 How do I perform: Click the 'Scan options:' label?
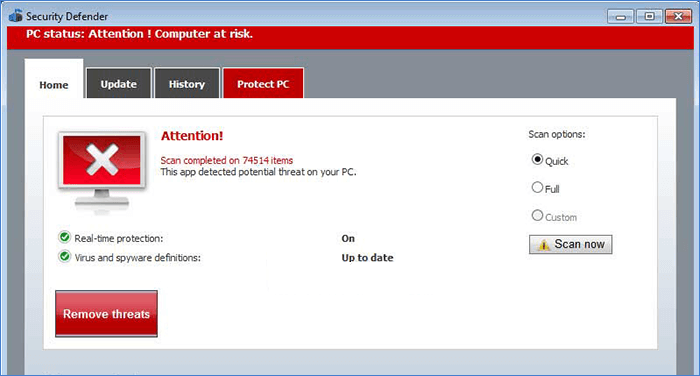pyautogui.click(x=557, y=134)
